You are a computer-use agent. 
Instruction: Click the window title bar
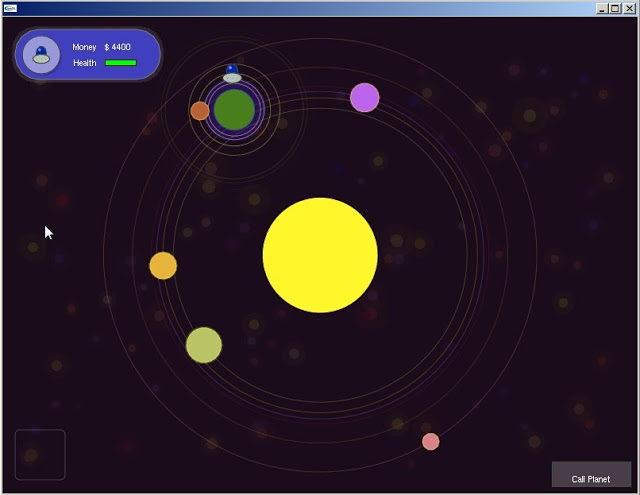click(300, 8)
